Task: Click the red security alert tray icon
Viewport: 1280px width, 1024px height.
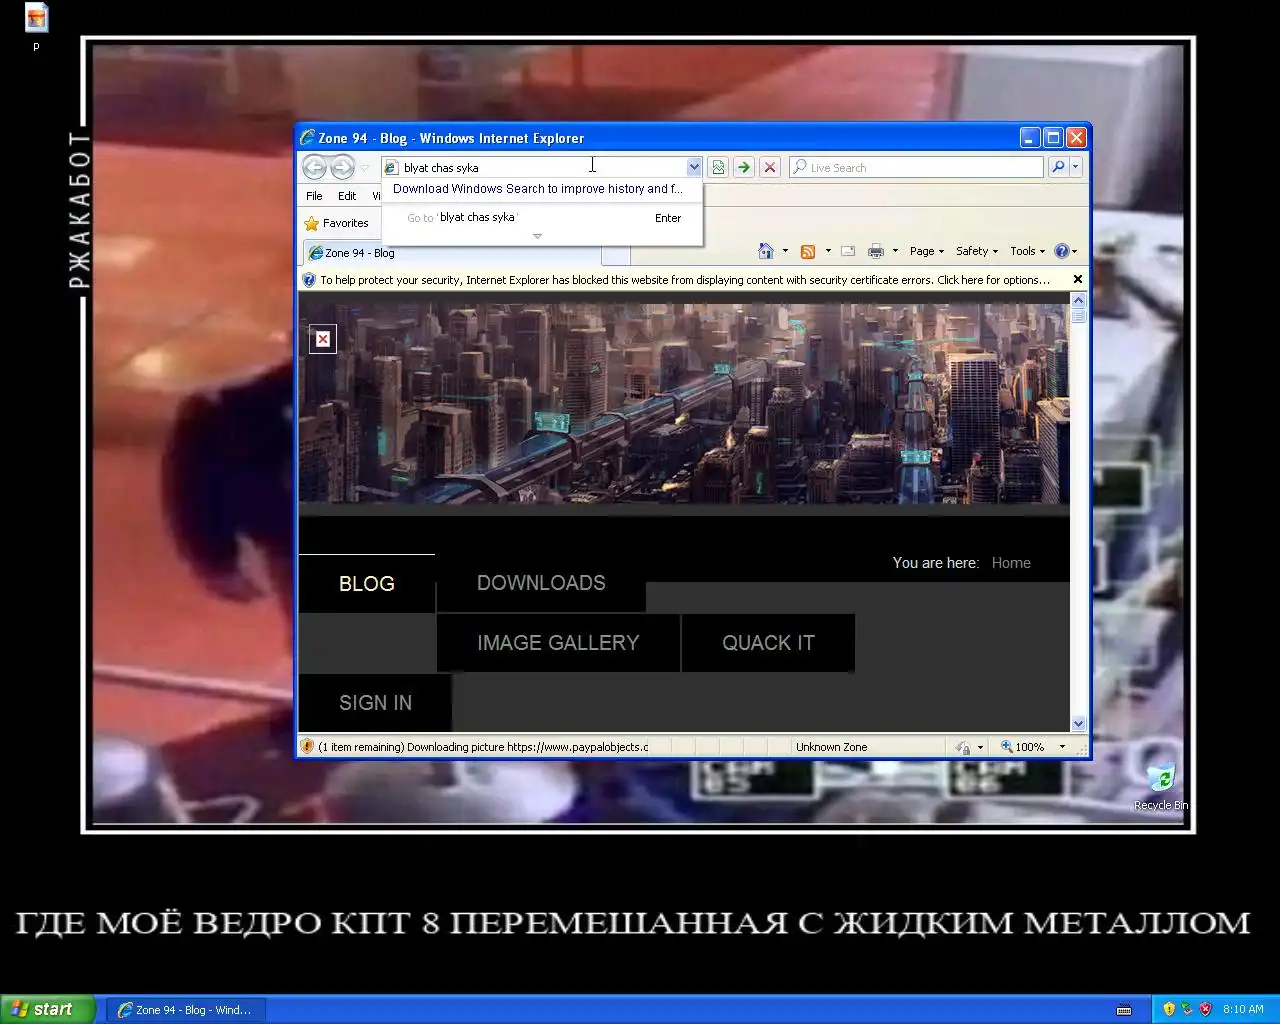Action: [x=1205, y=1009]
